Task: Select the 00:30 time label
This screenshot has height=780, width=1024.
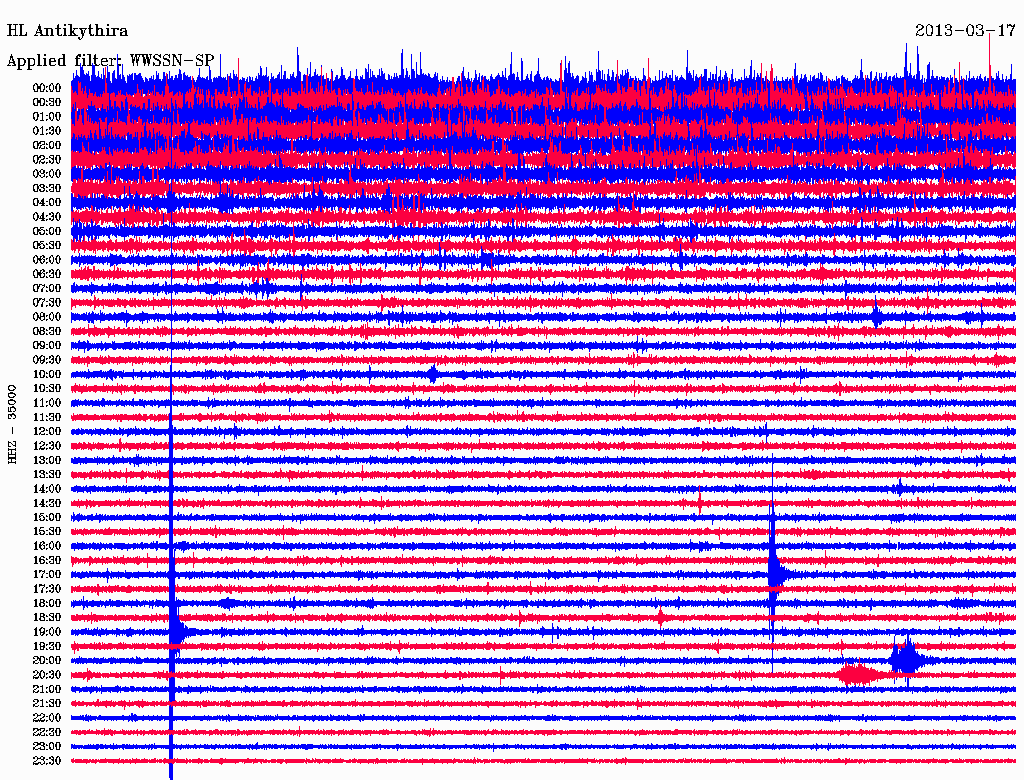Action: click(x=47, y=102)
